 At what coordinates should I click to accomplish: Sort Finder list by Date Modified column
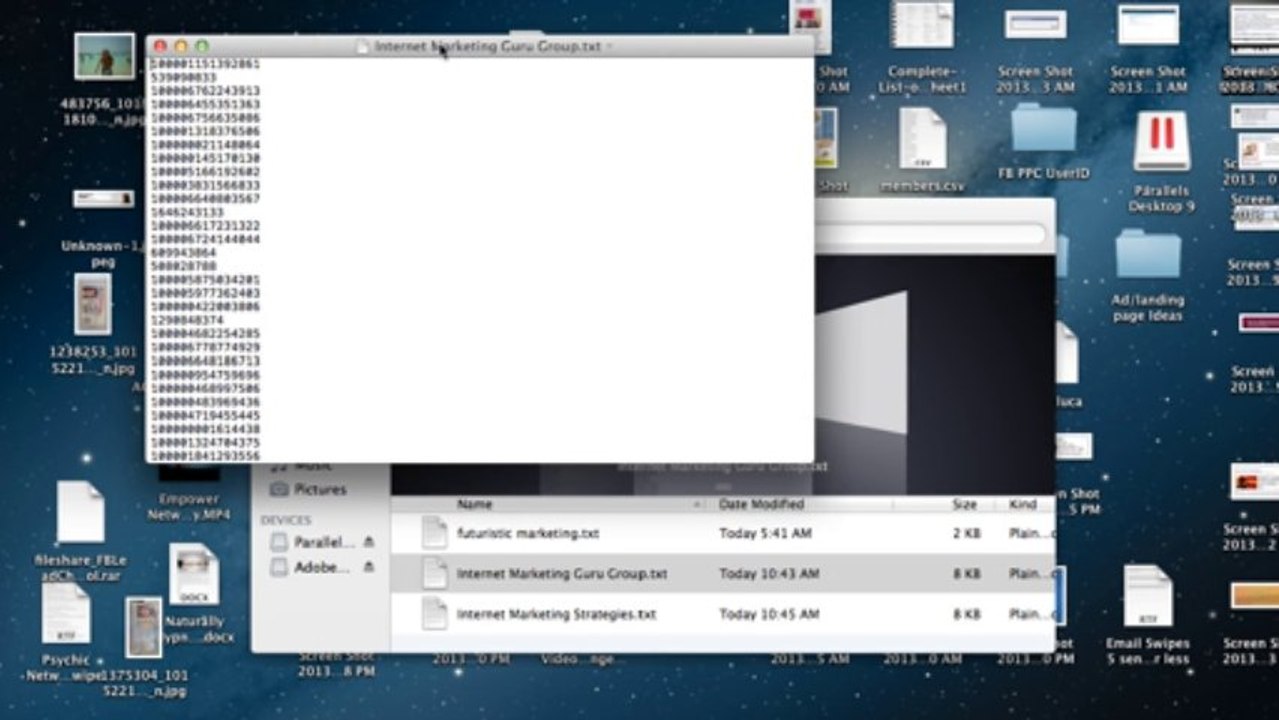click(760, 505)
